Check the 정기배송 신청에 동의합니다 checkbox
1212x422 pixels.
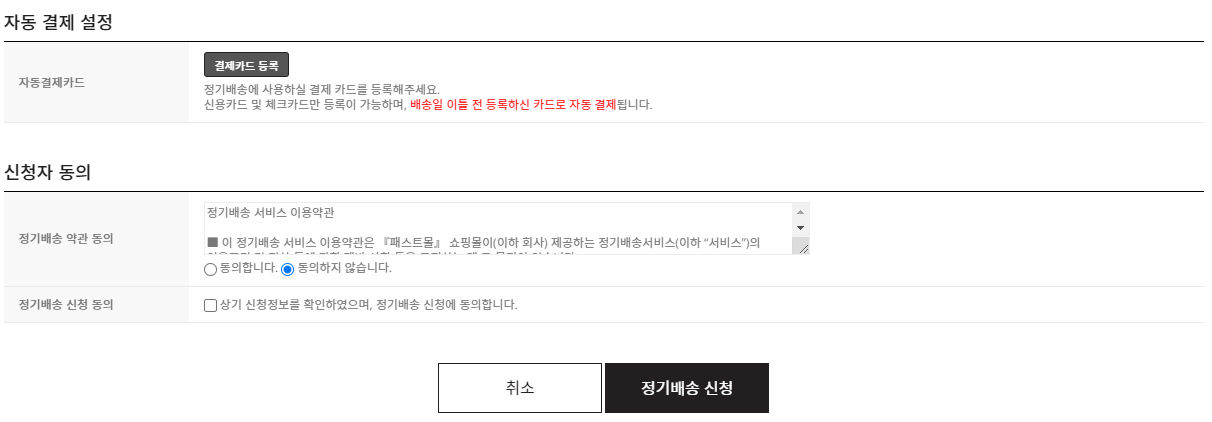pyautogui.click(x=210, y=305)
